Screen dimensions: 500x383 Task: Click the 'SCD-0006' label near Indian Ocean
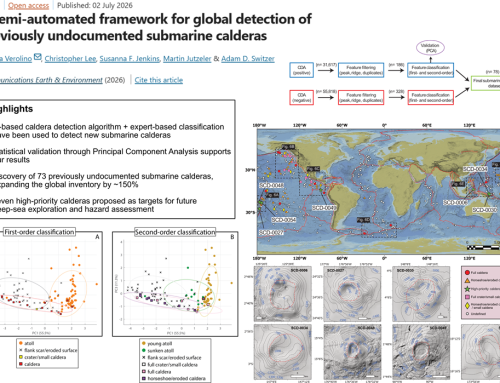coord(455,202)
